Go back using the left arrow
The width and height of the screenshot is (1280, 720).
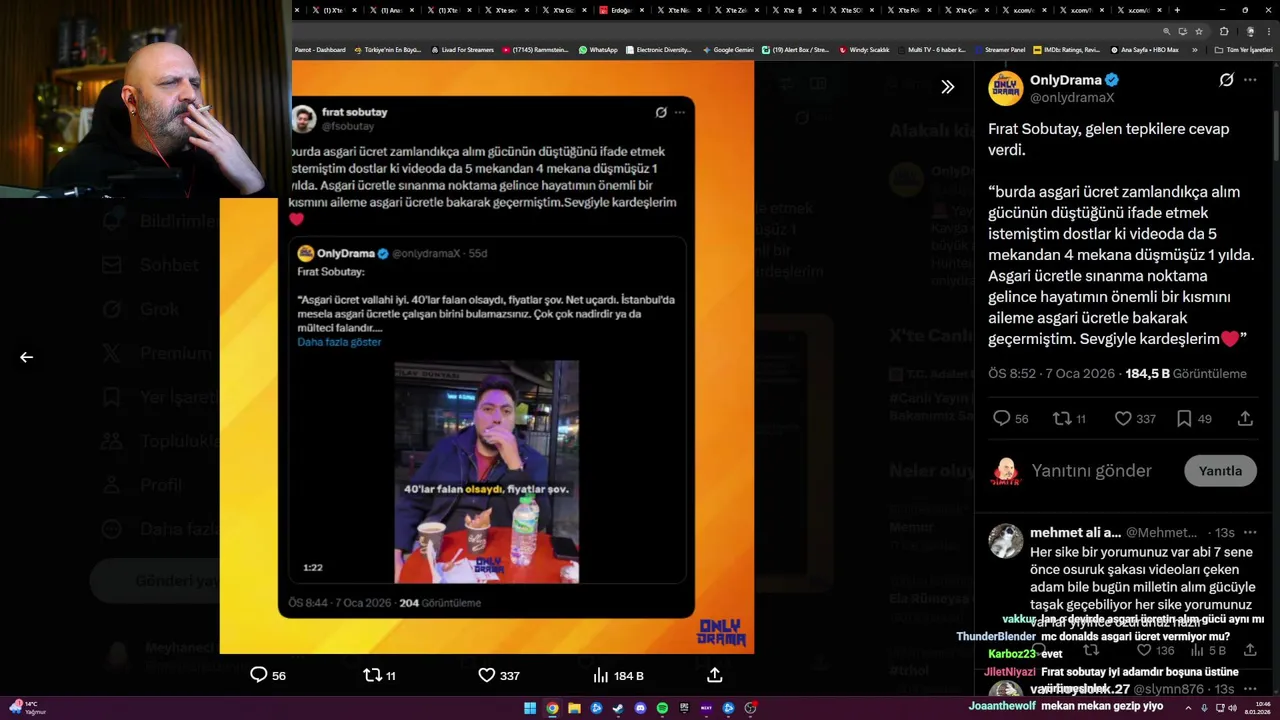(x=26, y=357)
